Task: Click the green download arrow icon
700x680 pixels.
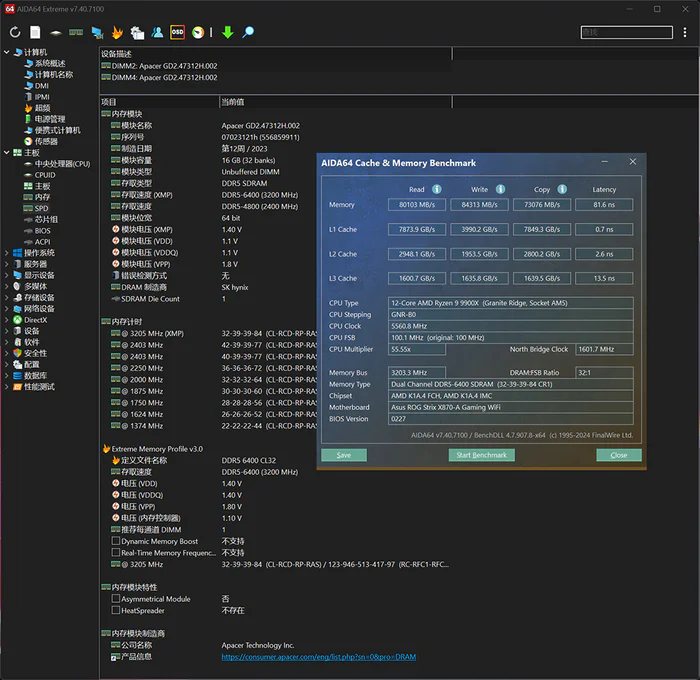Action: [227, 33]
